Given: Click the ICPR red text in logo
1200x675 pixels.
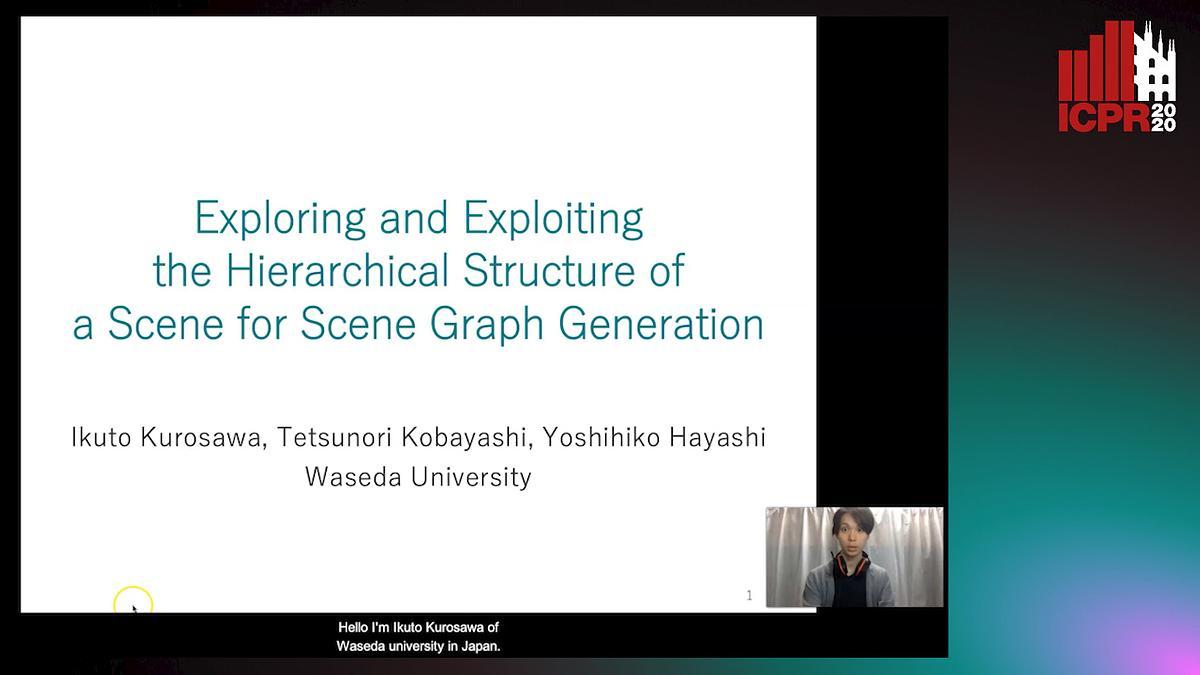Looking at the screenshot, I should tap(1104, 117).
